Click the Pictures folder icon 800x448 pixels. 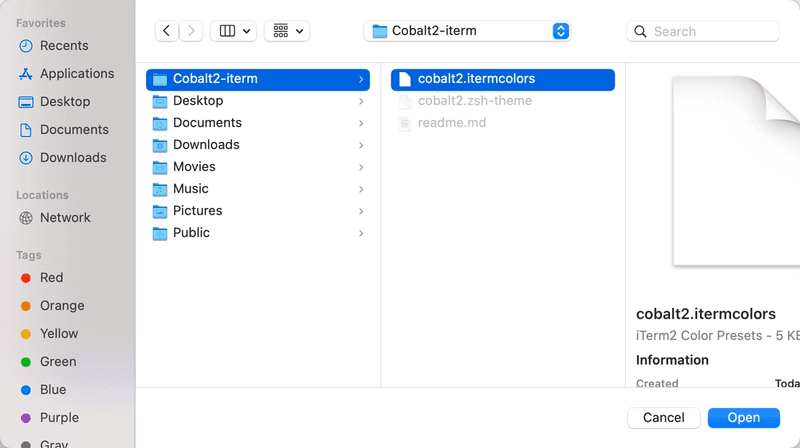pos(160,211)
